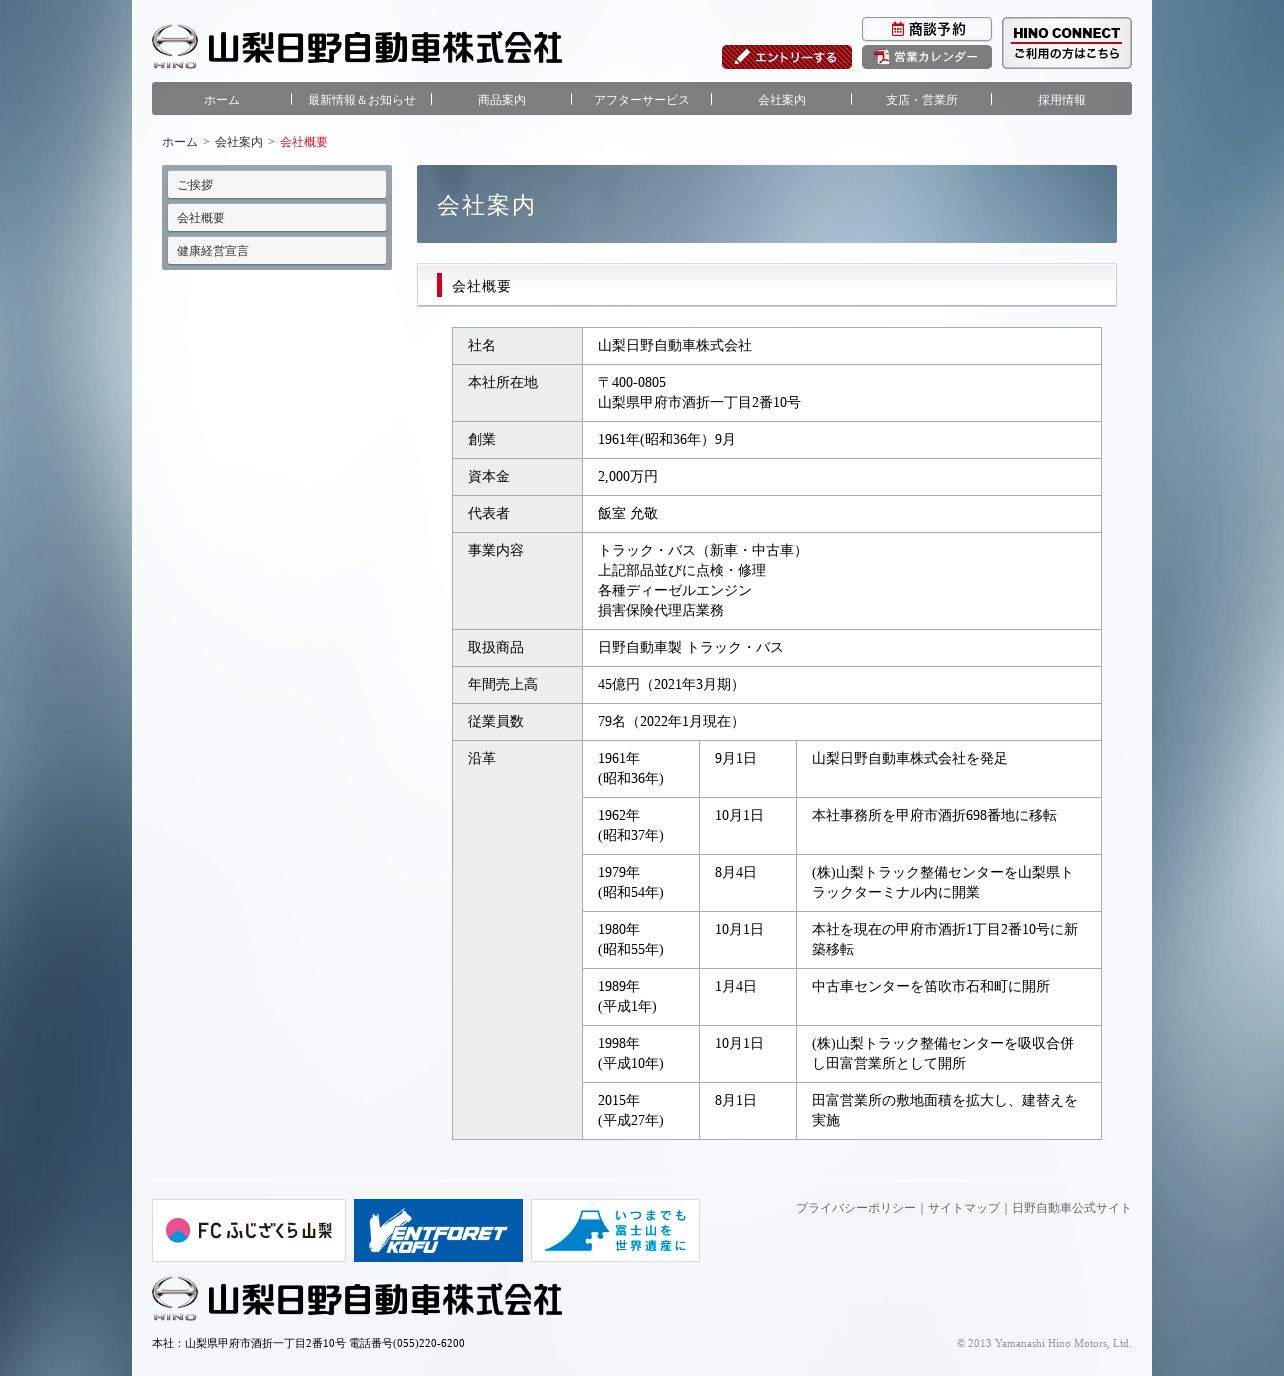Image resolution: width=1284 pixels, height=1376 pixels.
Task: Go to アフターサービス menu item
Action: pos(642,100)
